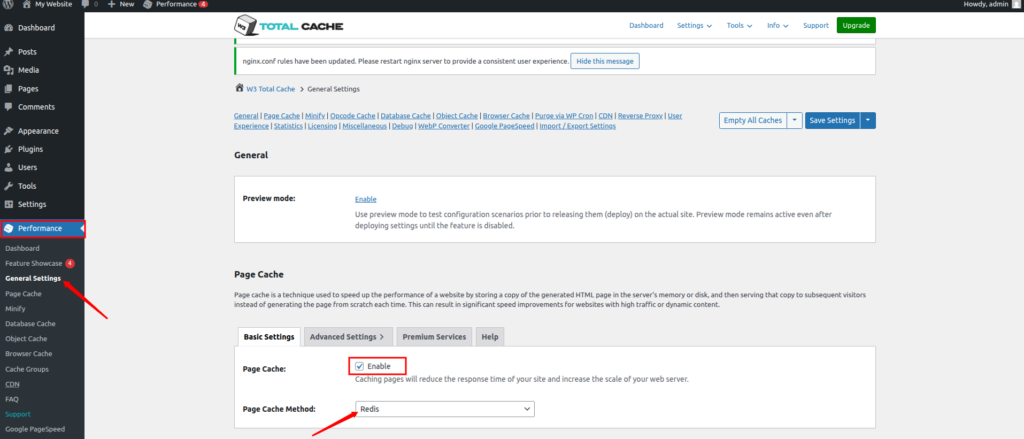The height and width of the screenshot is (439, 1024).
Task: Switch to the Premium Services tab
Action: coord(434,337)
